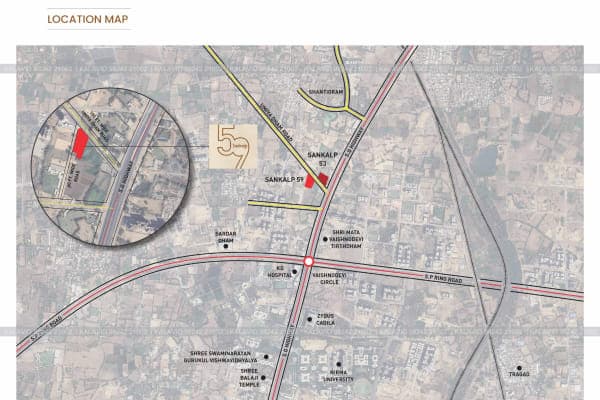Click the KD Hospital location dot
The height and width of the screenshot is (400, 600).
[x=294, y=269]
